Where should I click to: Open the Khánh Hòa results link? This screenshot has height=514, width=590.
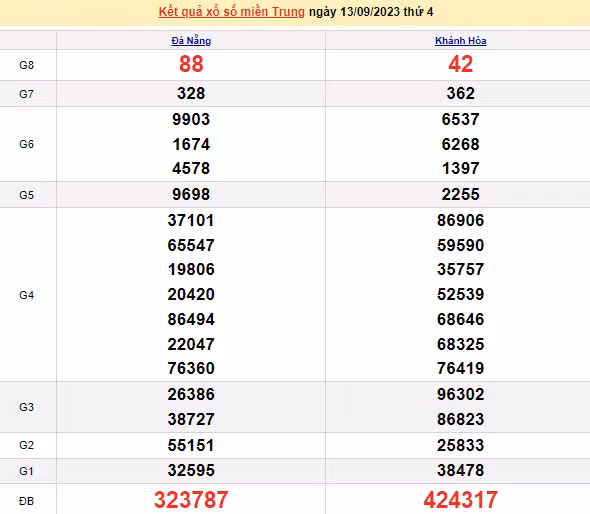(461, 41)
